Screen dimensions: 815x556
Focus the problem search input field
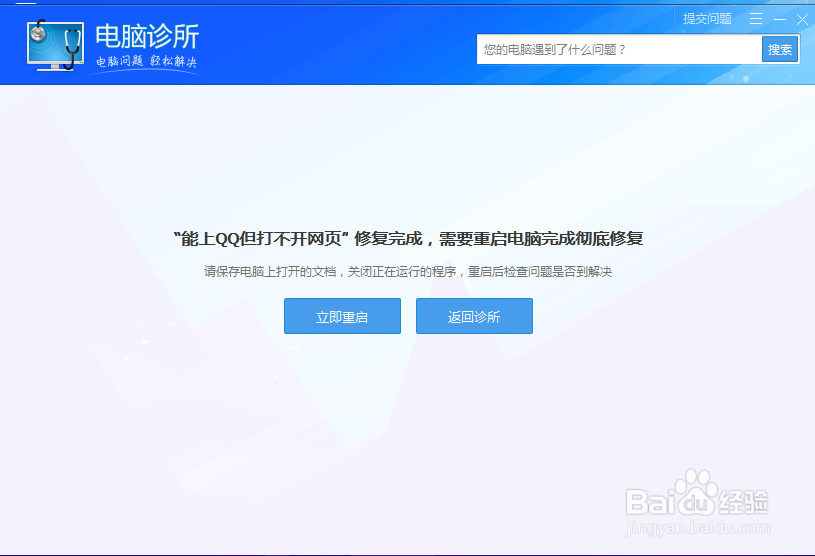619,49
